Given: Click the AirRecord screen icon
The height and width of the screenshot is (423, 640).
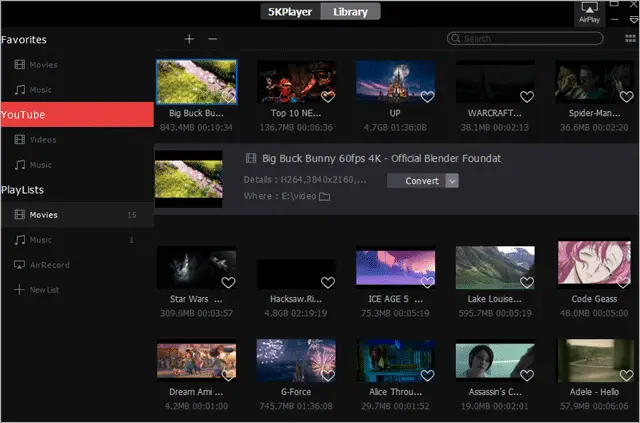Looking at the screenshot, I should [19, 265].
